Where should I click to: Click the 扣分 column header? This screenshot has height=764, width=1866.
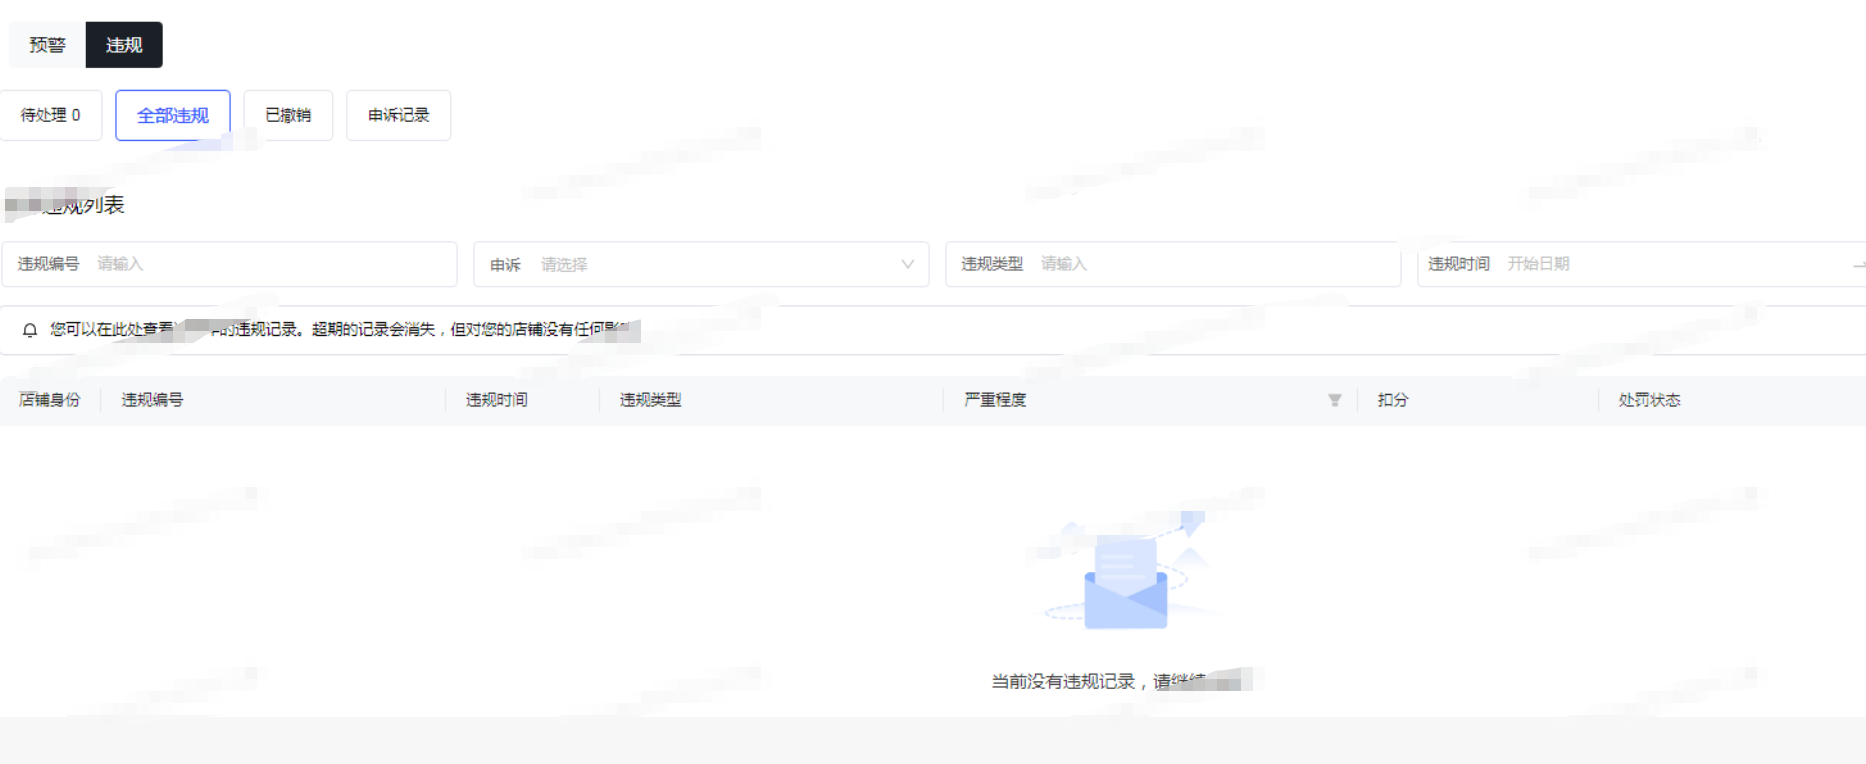tap(1392, 400)
